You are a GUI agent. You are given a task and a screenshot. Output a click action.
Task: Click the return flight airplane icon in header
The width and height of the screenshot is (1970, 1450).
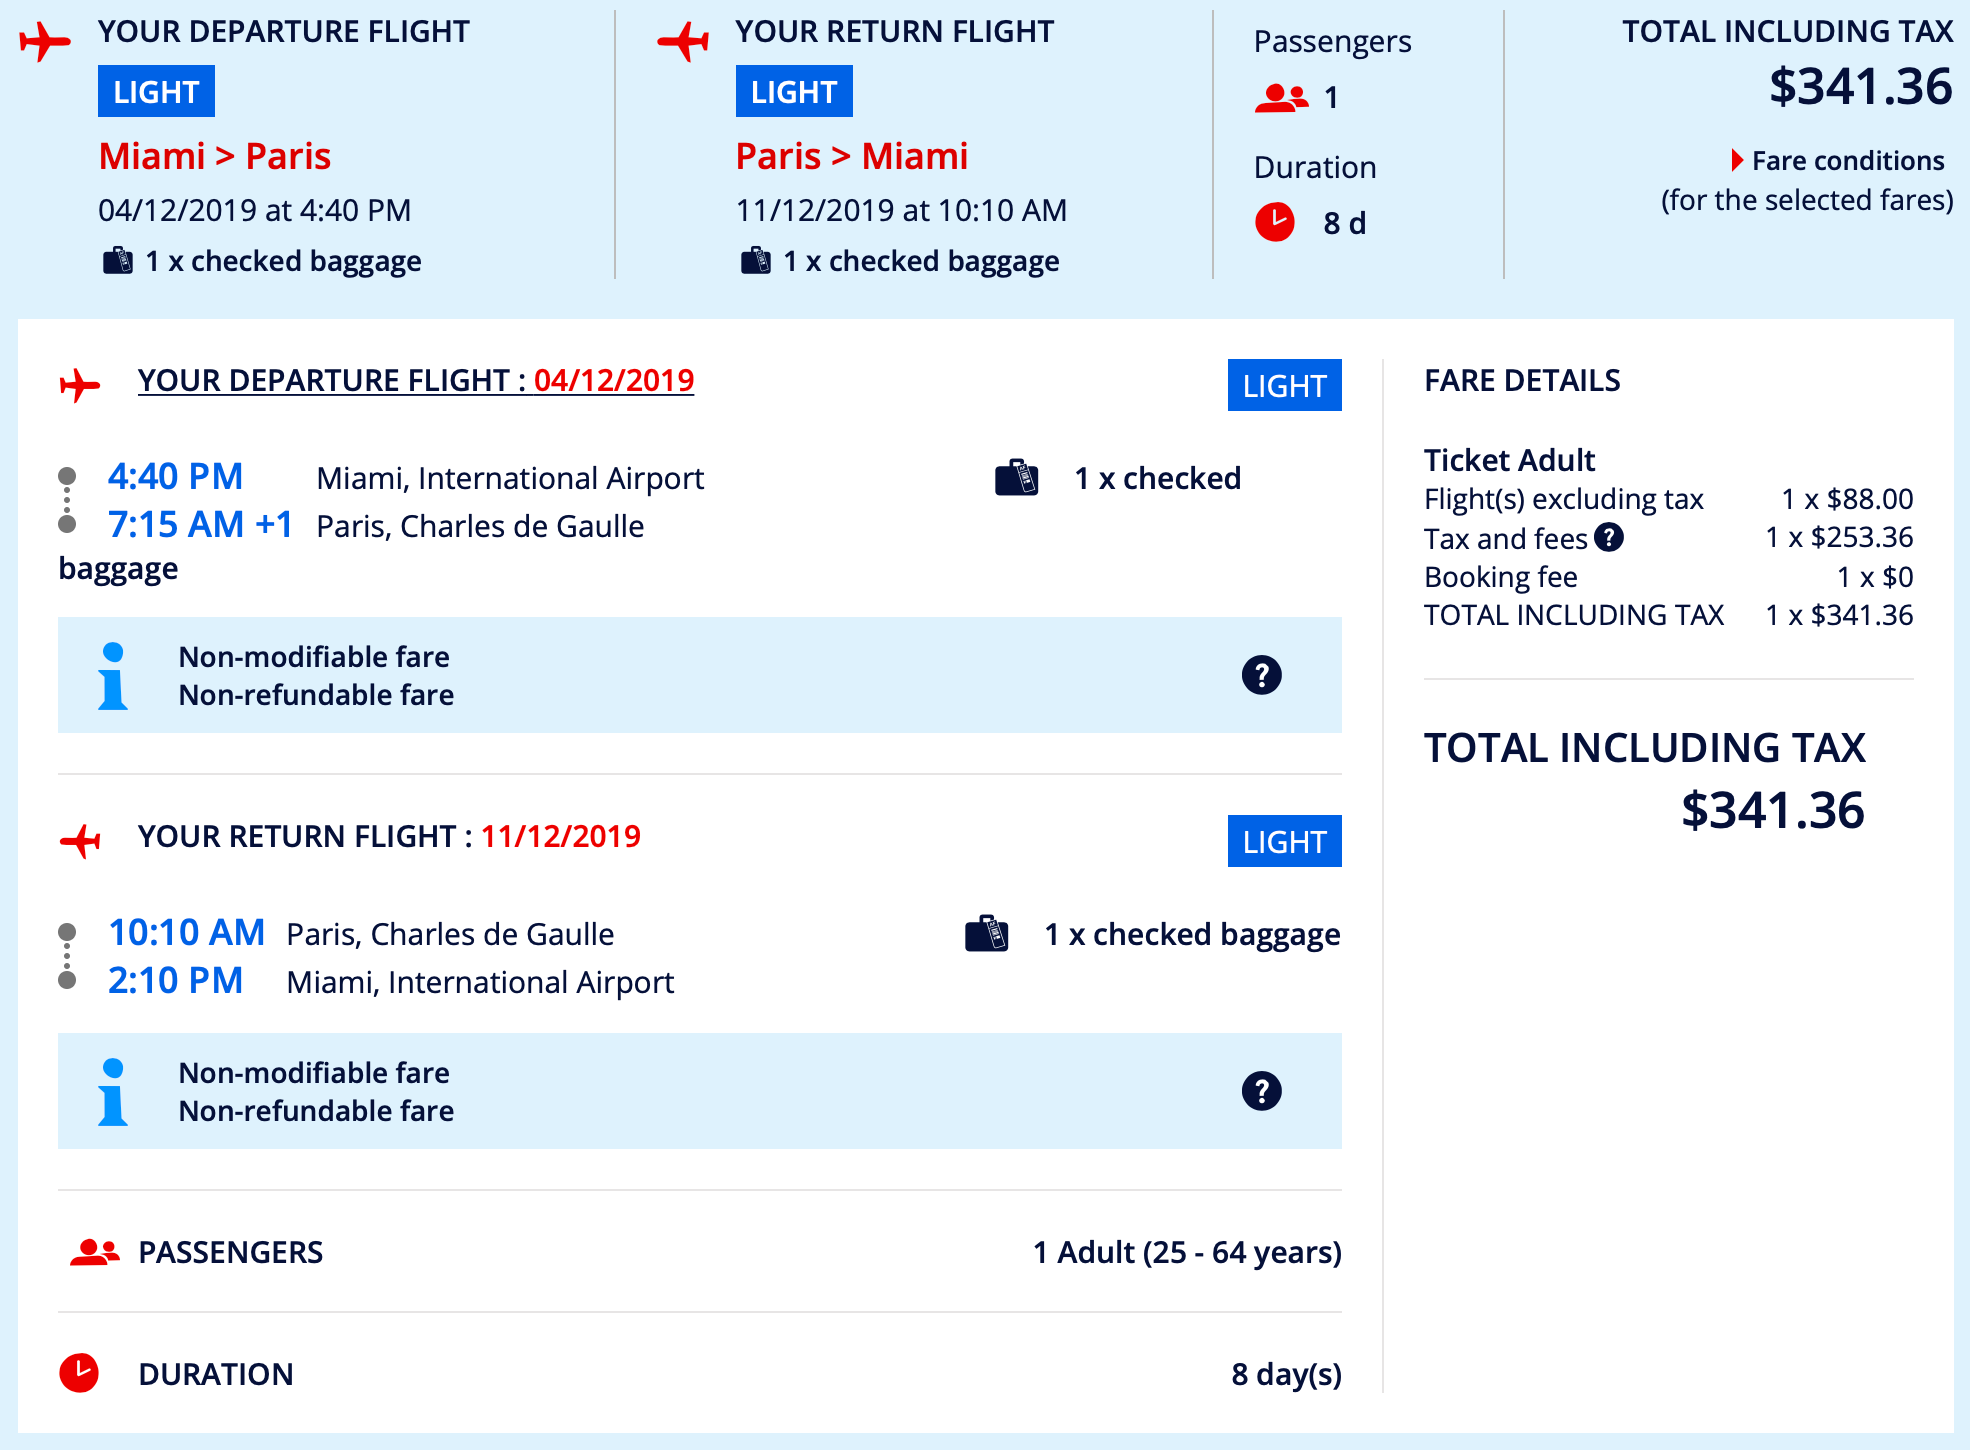(683, 41)
